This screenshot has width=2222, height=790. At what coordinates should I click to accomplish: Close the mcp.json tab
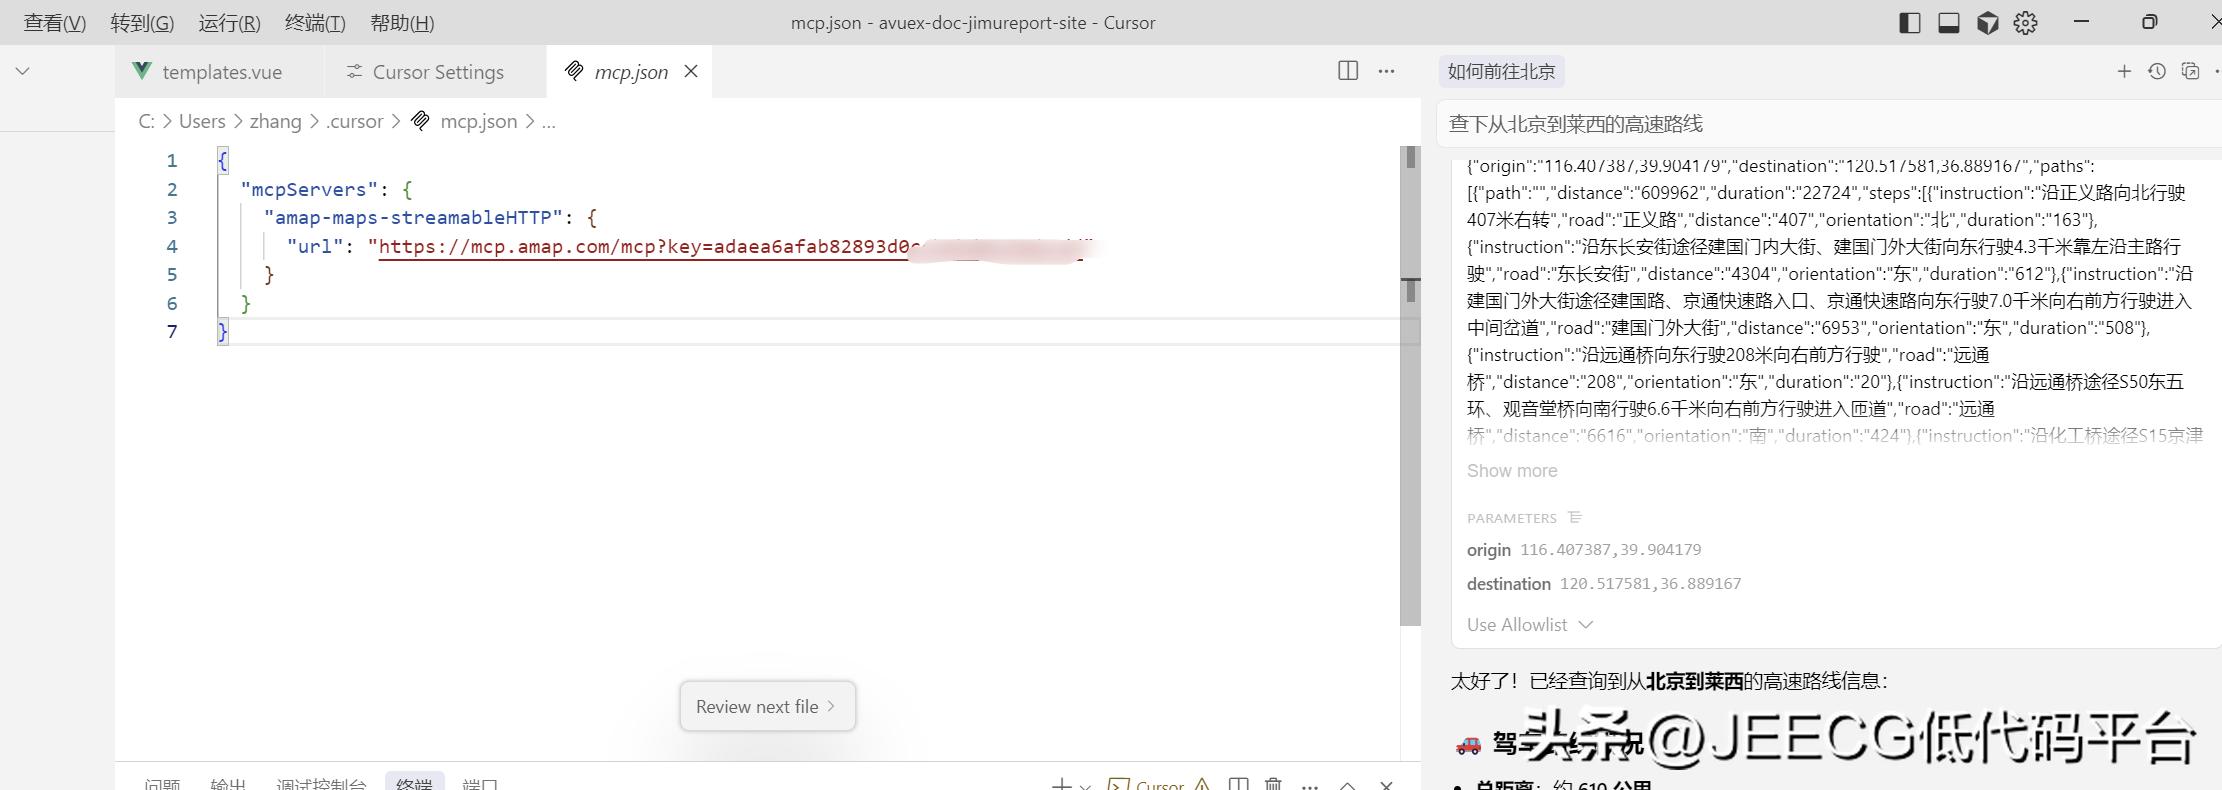[691, 71]
